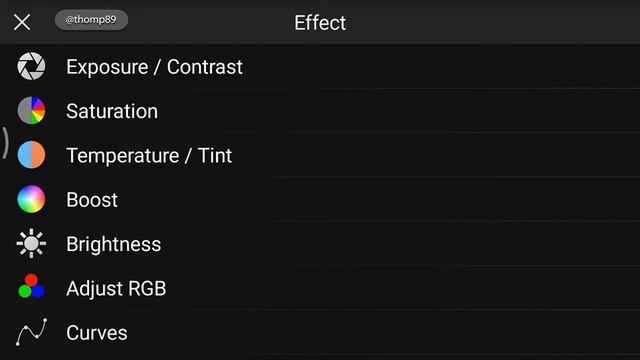Click the Brightness sun icon
640x360 pixels.
coord(31,244)
